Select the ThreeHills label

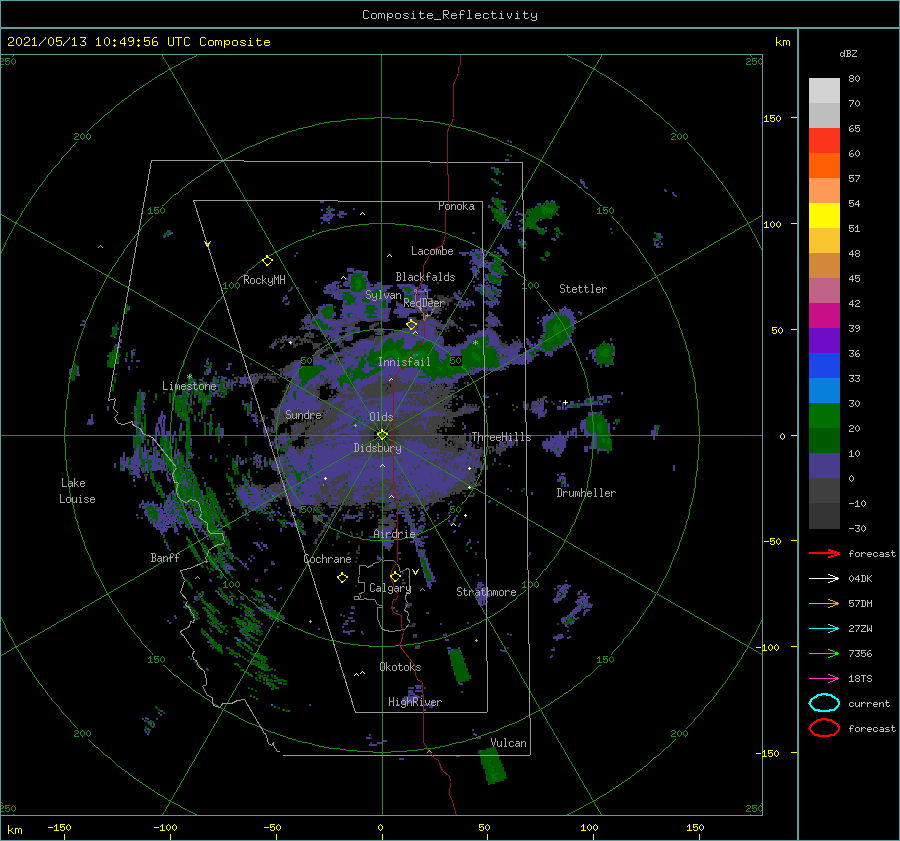pos(501,437)
